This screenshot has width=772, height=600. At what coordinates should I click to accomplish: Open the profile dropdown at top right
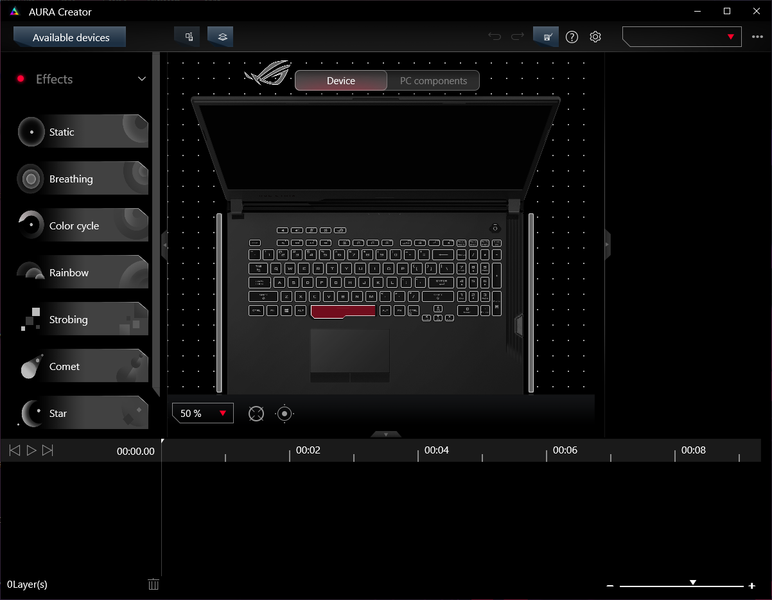click(x=682, y=37)
